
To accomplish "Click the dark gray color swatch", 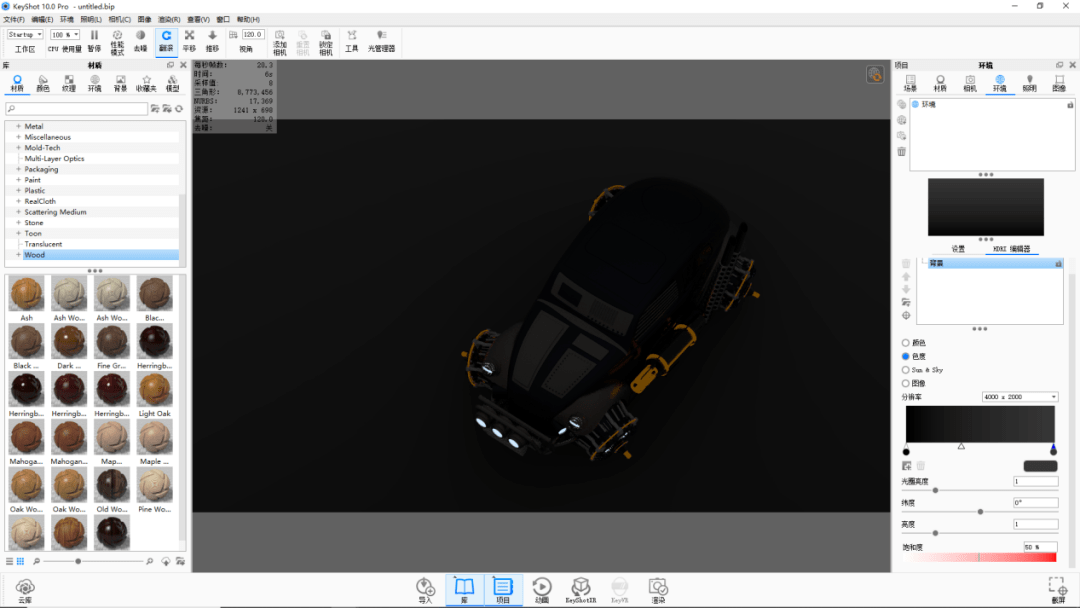I will click(x=1040, y=466).
